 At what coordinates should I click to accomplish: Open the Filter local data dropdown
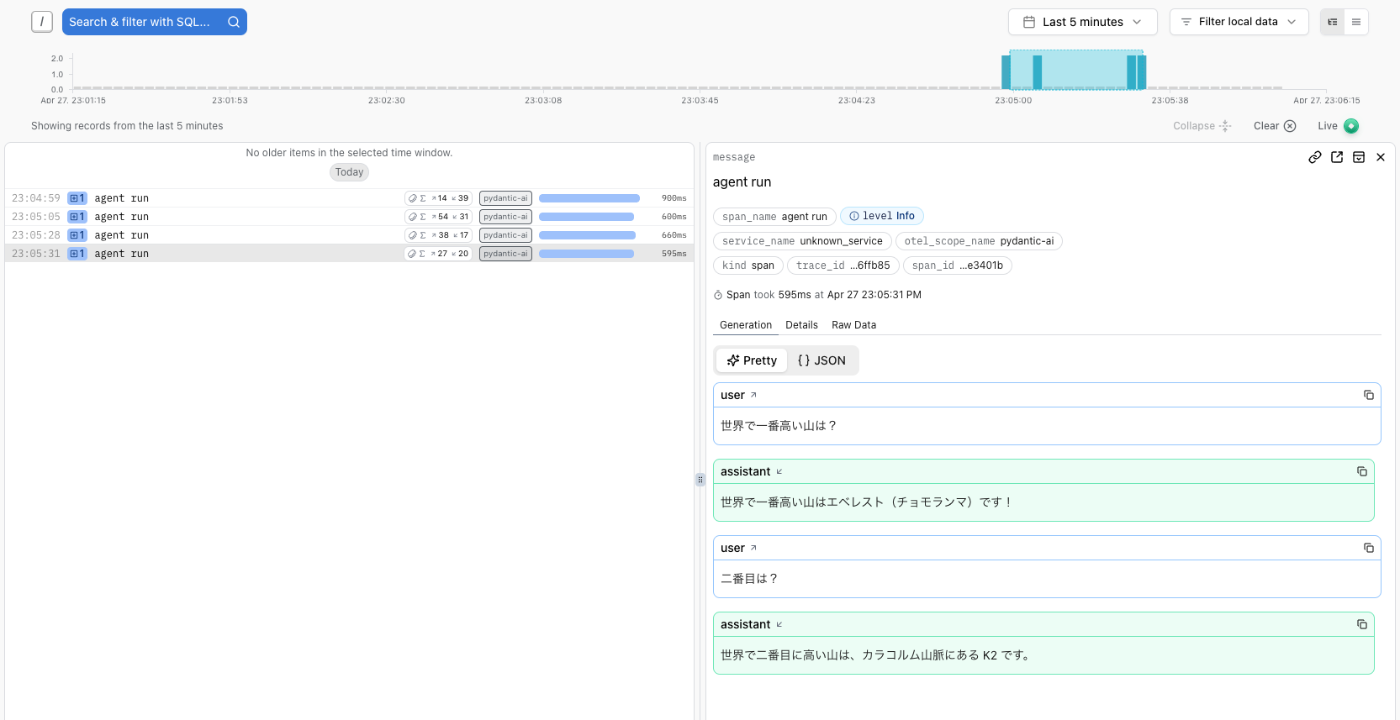tap(1239, 22)
